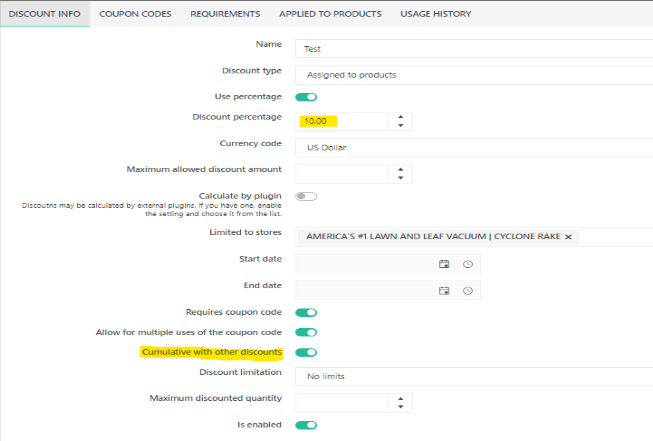Disable the Requires coupon code switch

pos(306,313)
